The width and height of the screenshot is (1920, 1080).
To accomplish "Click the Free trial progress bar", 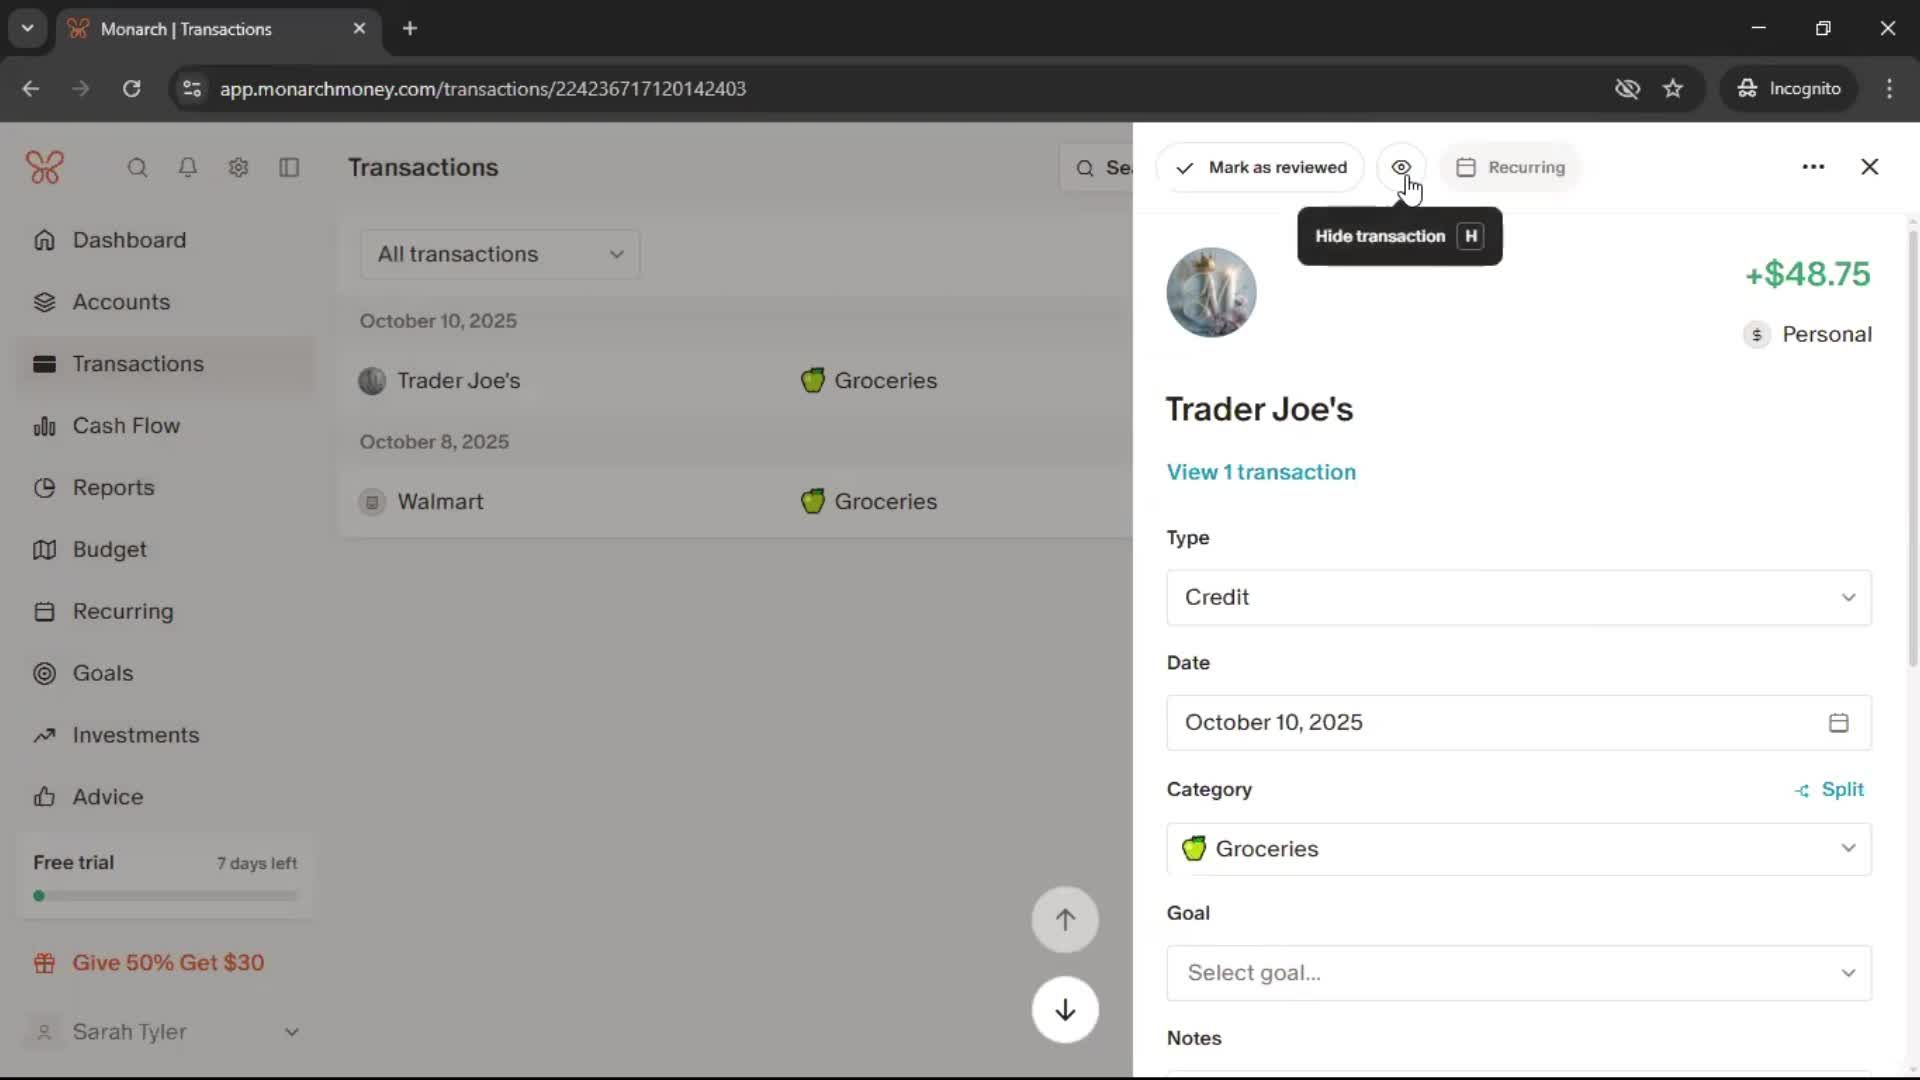I will click(165, 896).
